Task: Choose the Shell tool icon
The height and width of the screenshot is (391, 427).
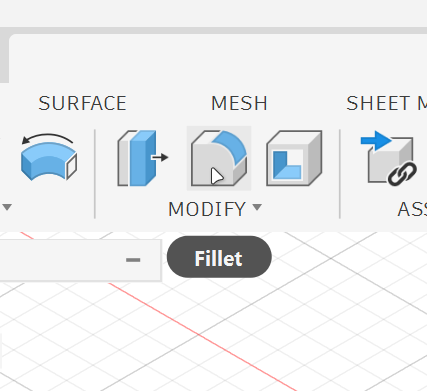Action: [294, 158]
